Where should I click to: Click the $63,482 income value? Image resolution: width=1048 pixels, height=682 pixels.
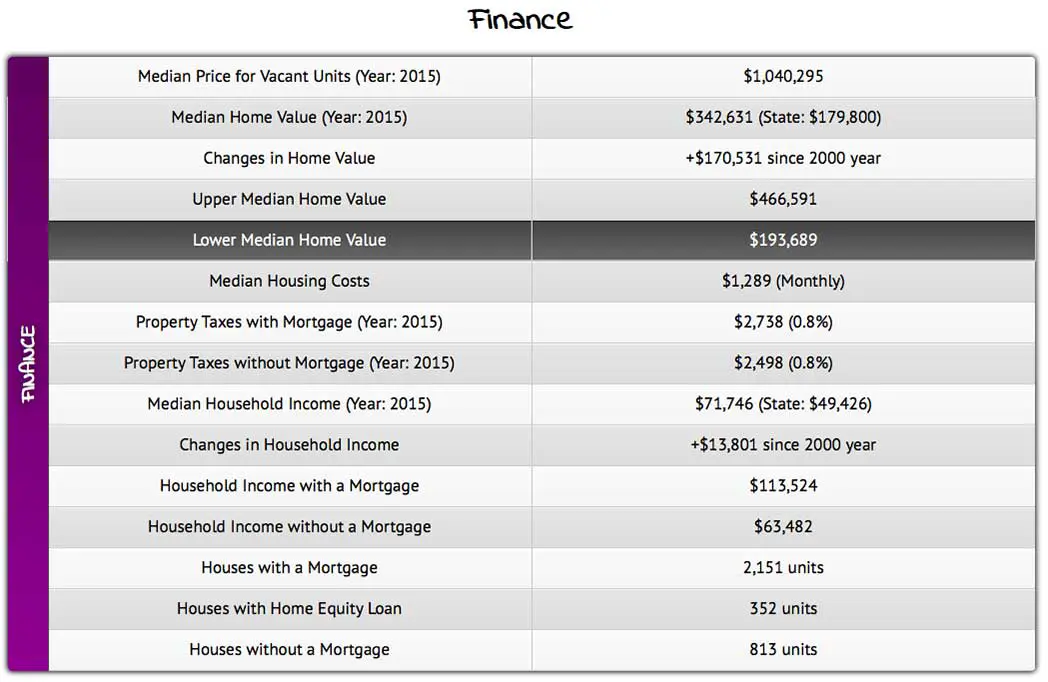click(x=783, y=527)
